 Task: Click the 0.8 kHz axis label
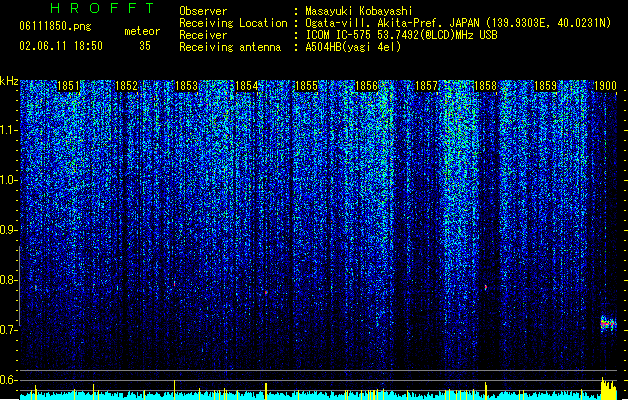click(9, 280)
